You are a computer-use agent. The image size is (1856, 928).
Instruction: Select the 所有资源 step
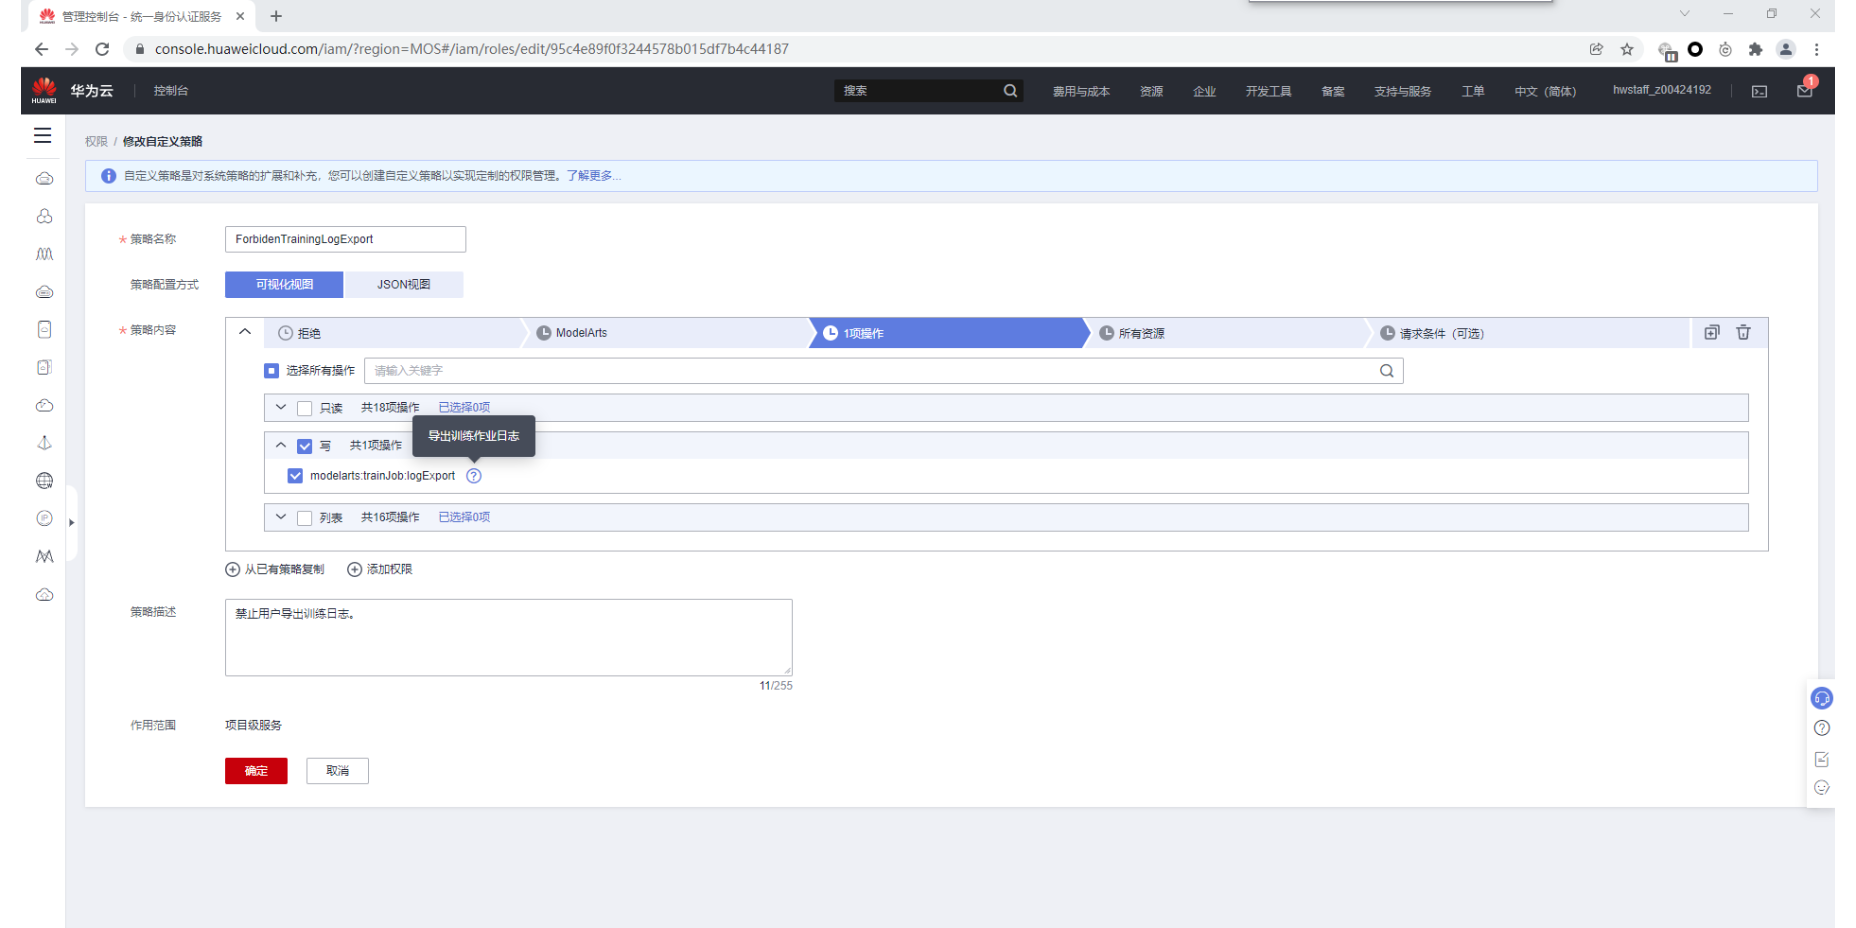1227,333
